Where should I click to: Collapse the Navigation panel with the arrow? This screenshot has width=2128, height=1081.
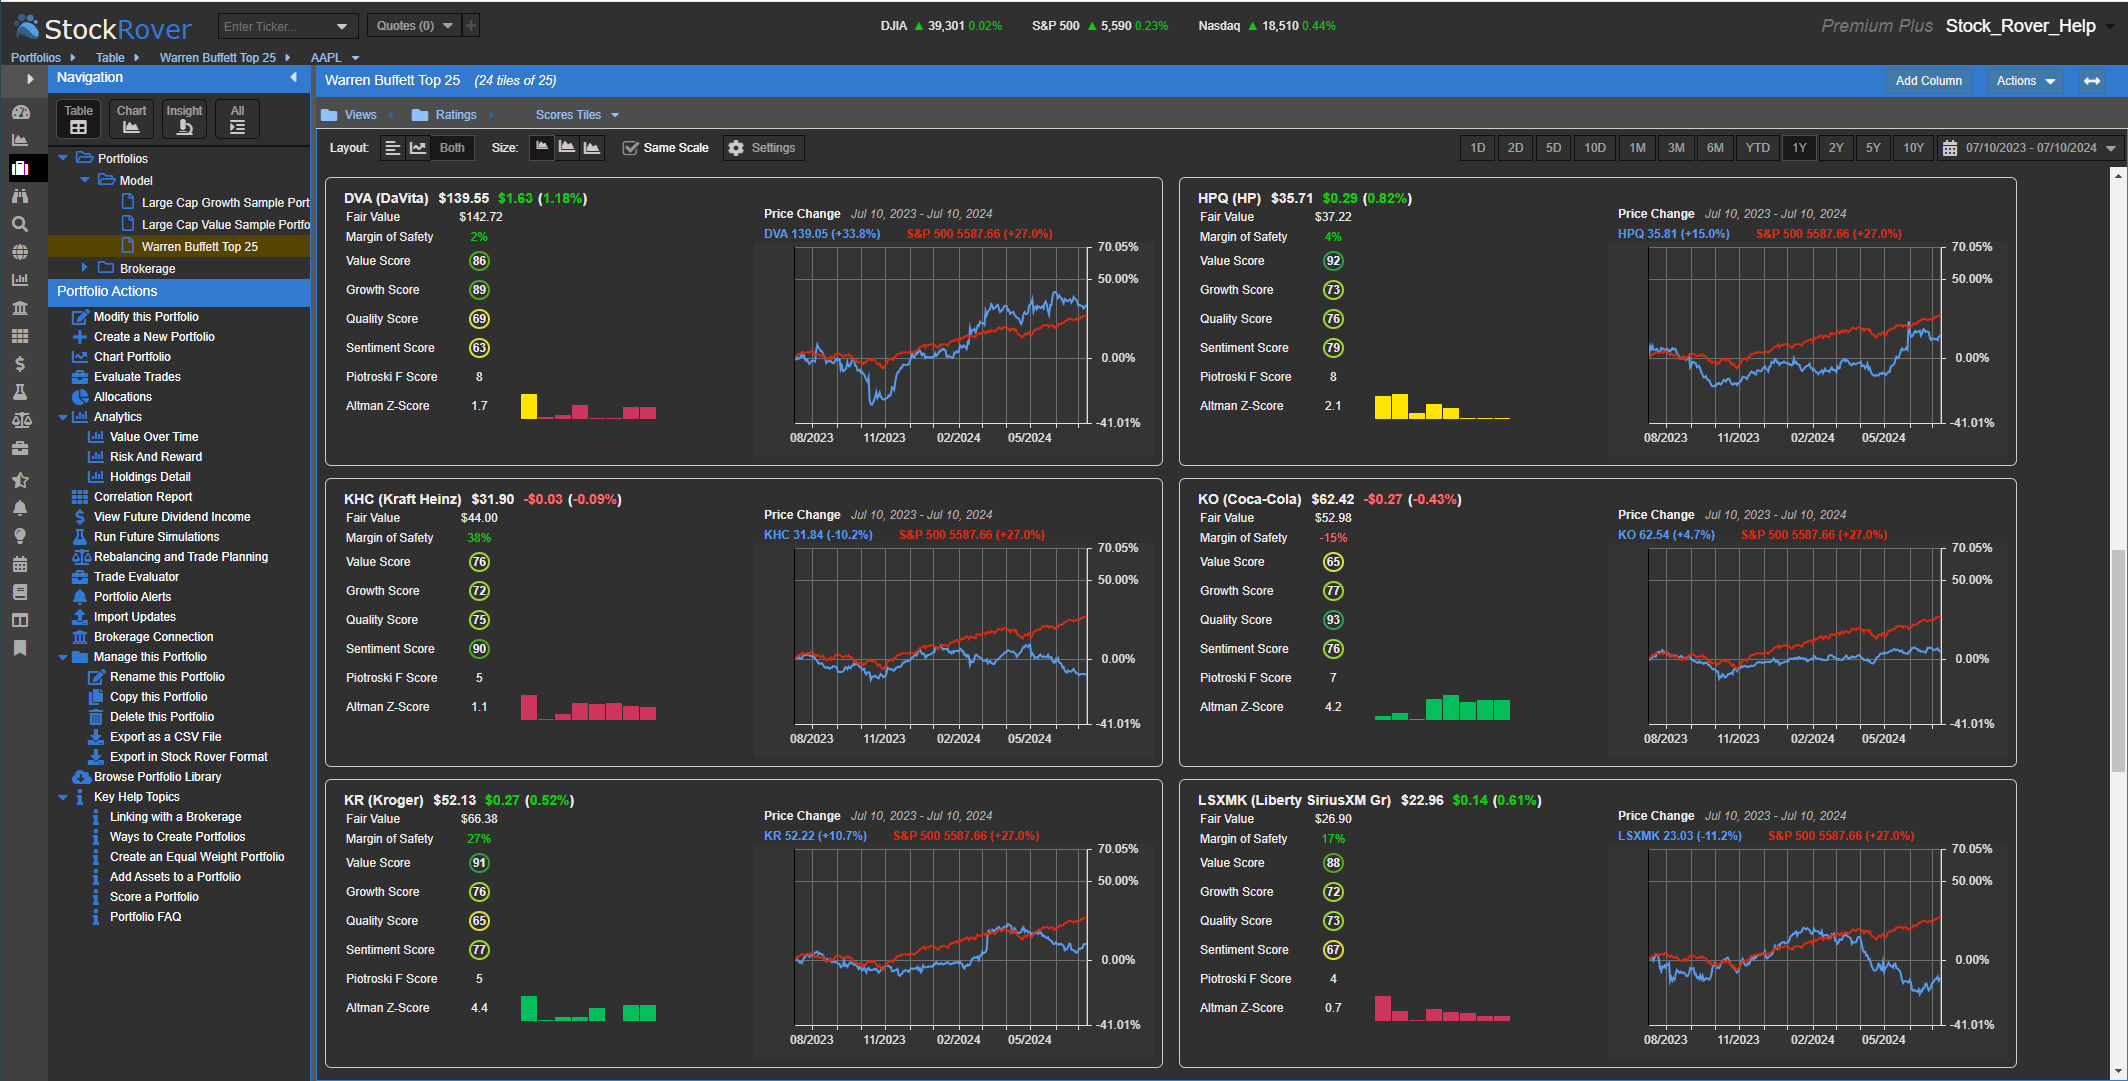coord(293,77)
